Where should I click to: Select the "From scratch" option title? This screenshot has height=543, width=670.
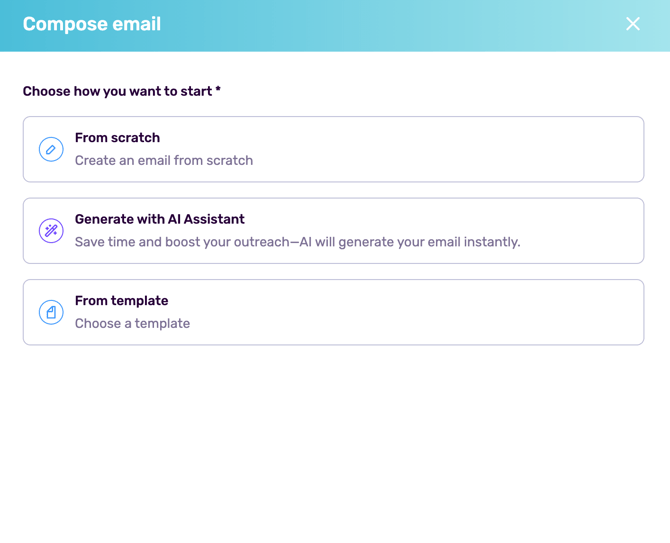117,138
